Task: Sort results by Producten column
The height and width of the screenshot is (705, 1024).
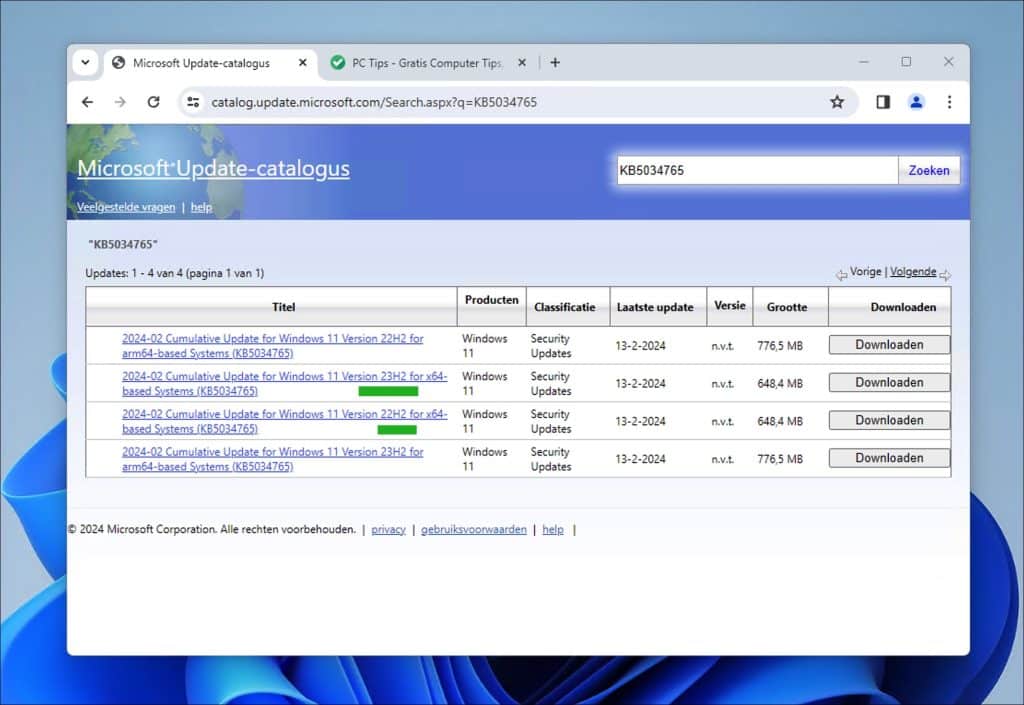Action: 492,300
